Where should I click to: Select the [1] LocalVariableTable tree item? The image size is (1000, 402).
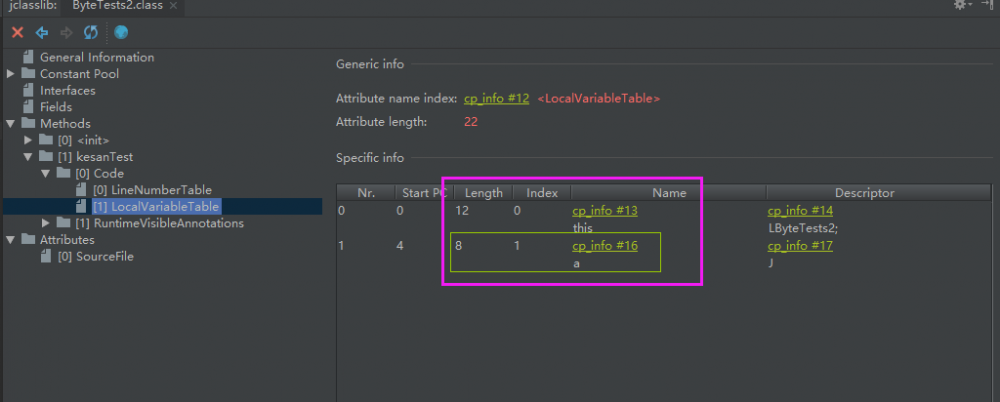(156, 207)
